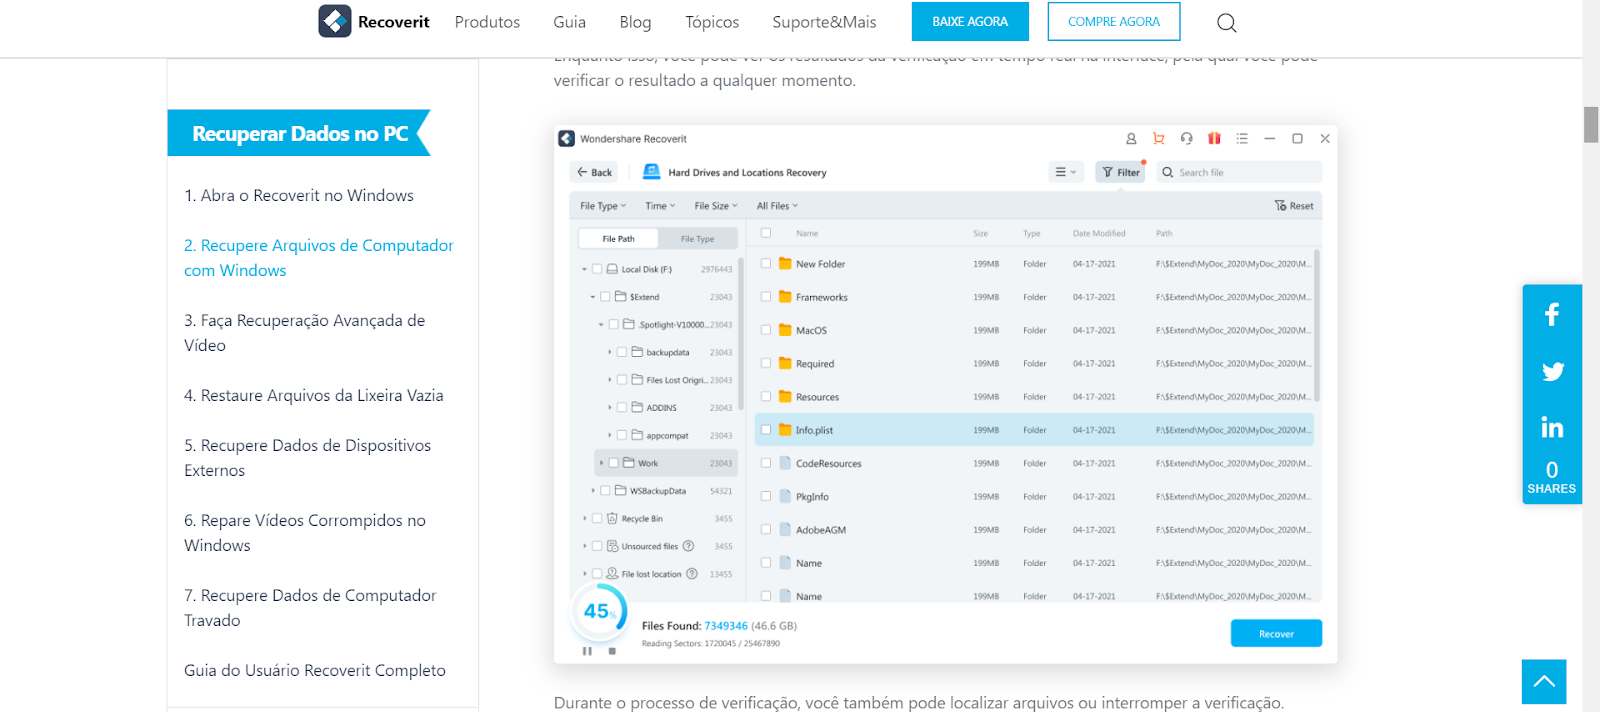Collapse the $Extend tree node
The width and height of the screenshot is (1600, 712).
593,297
